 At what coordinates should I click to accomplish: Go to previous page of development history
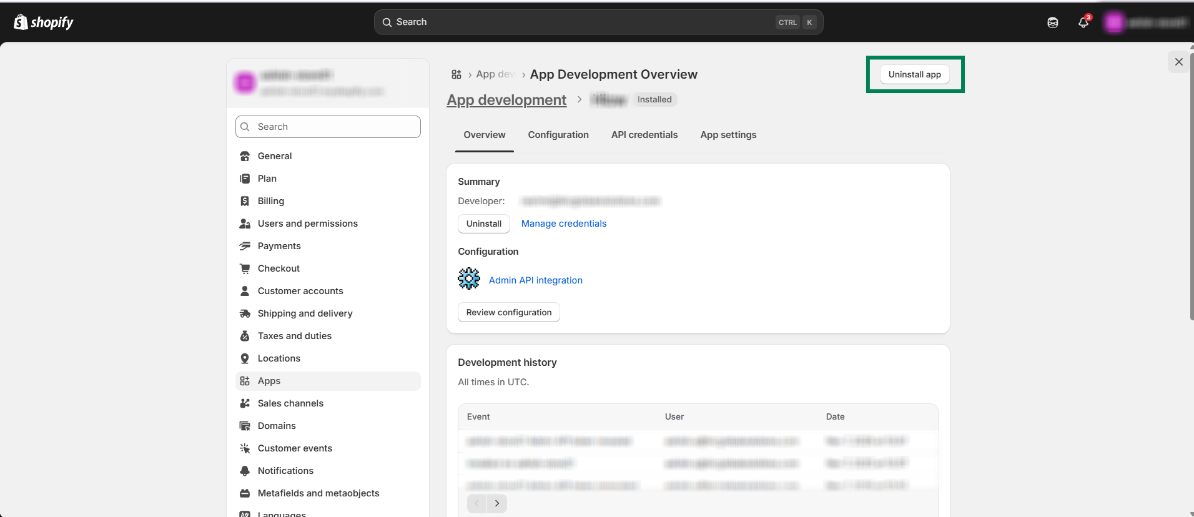click(477, 503)
